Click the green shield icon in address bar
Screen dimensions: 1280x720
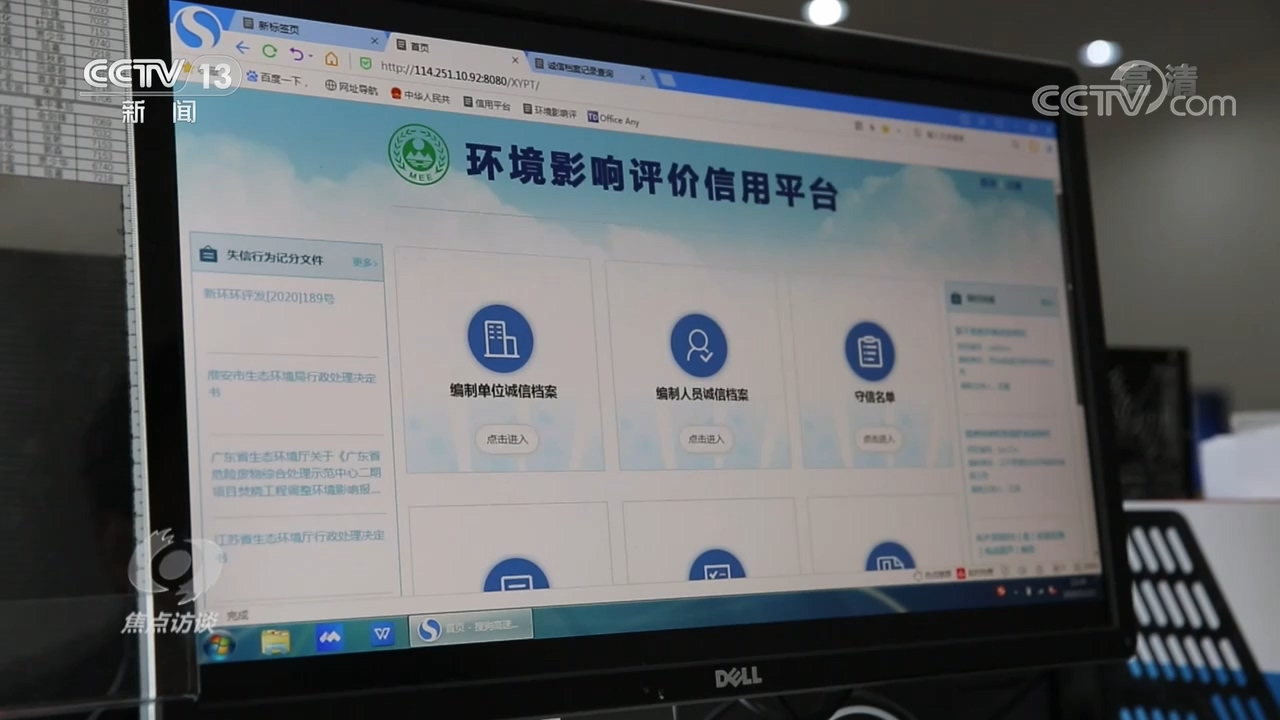point(366,63)
